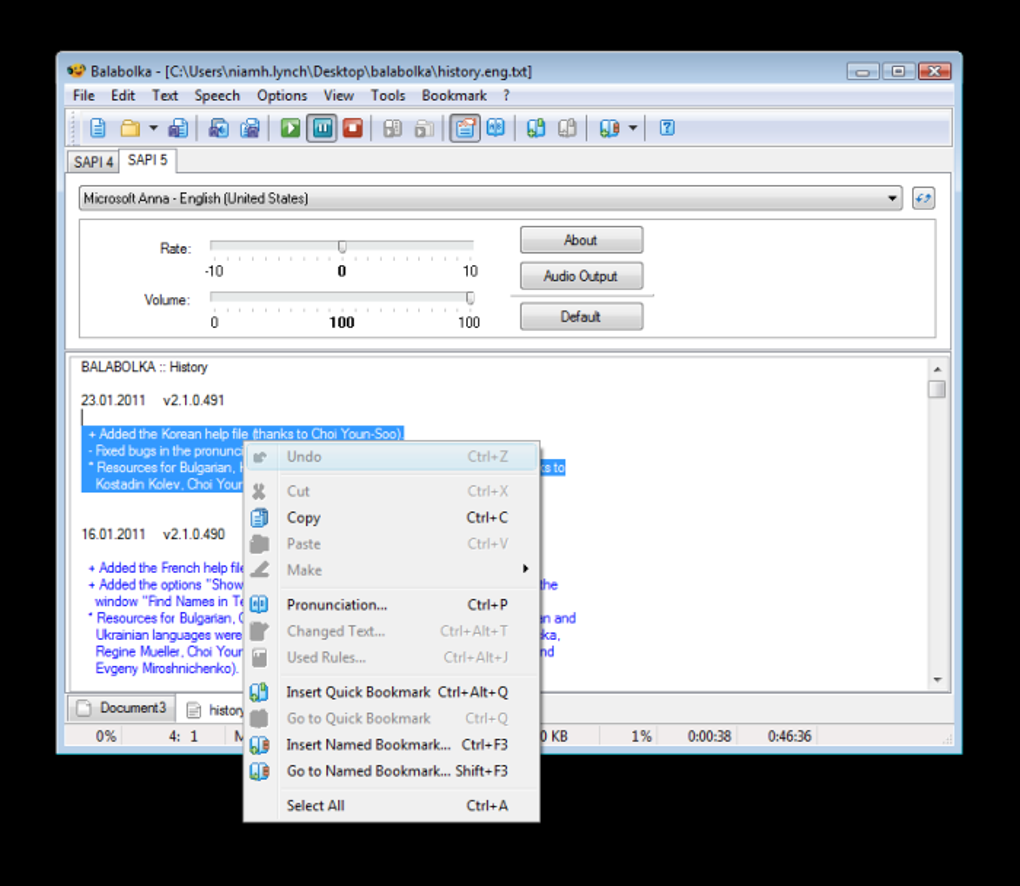Choose Select All in the context menu
The image size is (1020, 886).
392,805
